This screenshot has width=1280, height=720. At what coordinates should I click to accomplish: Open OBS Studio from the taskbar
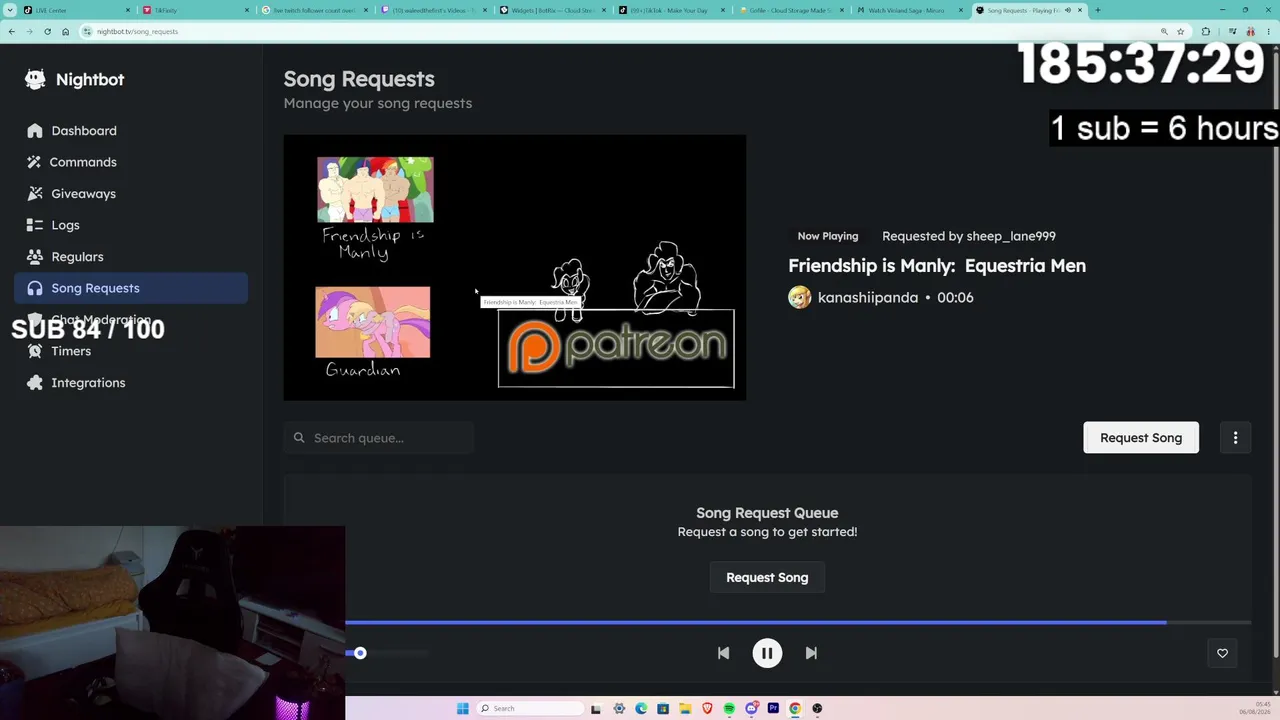[817, 708]
